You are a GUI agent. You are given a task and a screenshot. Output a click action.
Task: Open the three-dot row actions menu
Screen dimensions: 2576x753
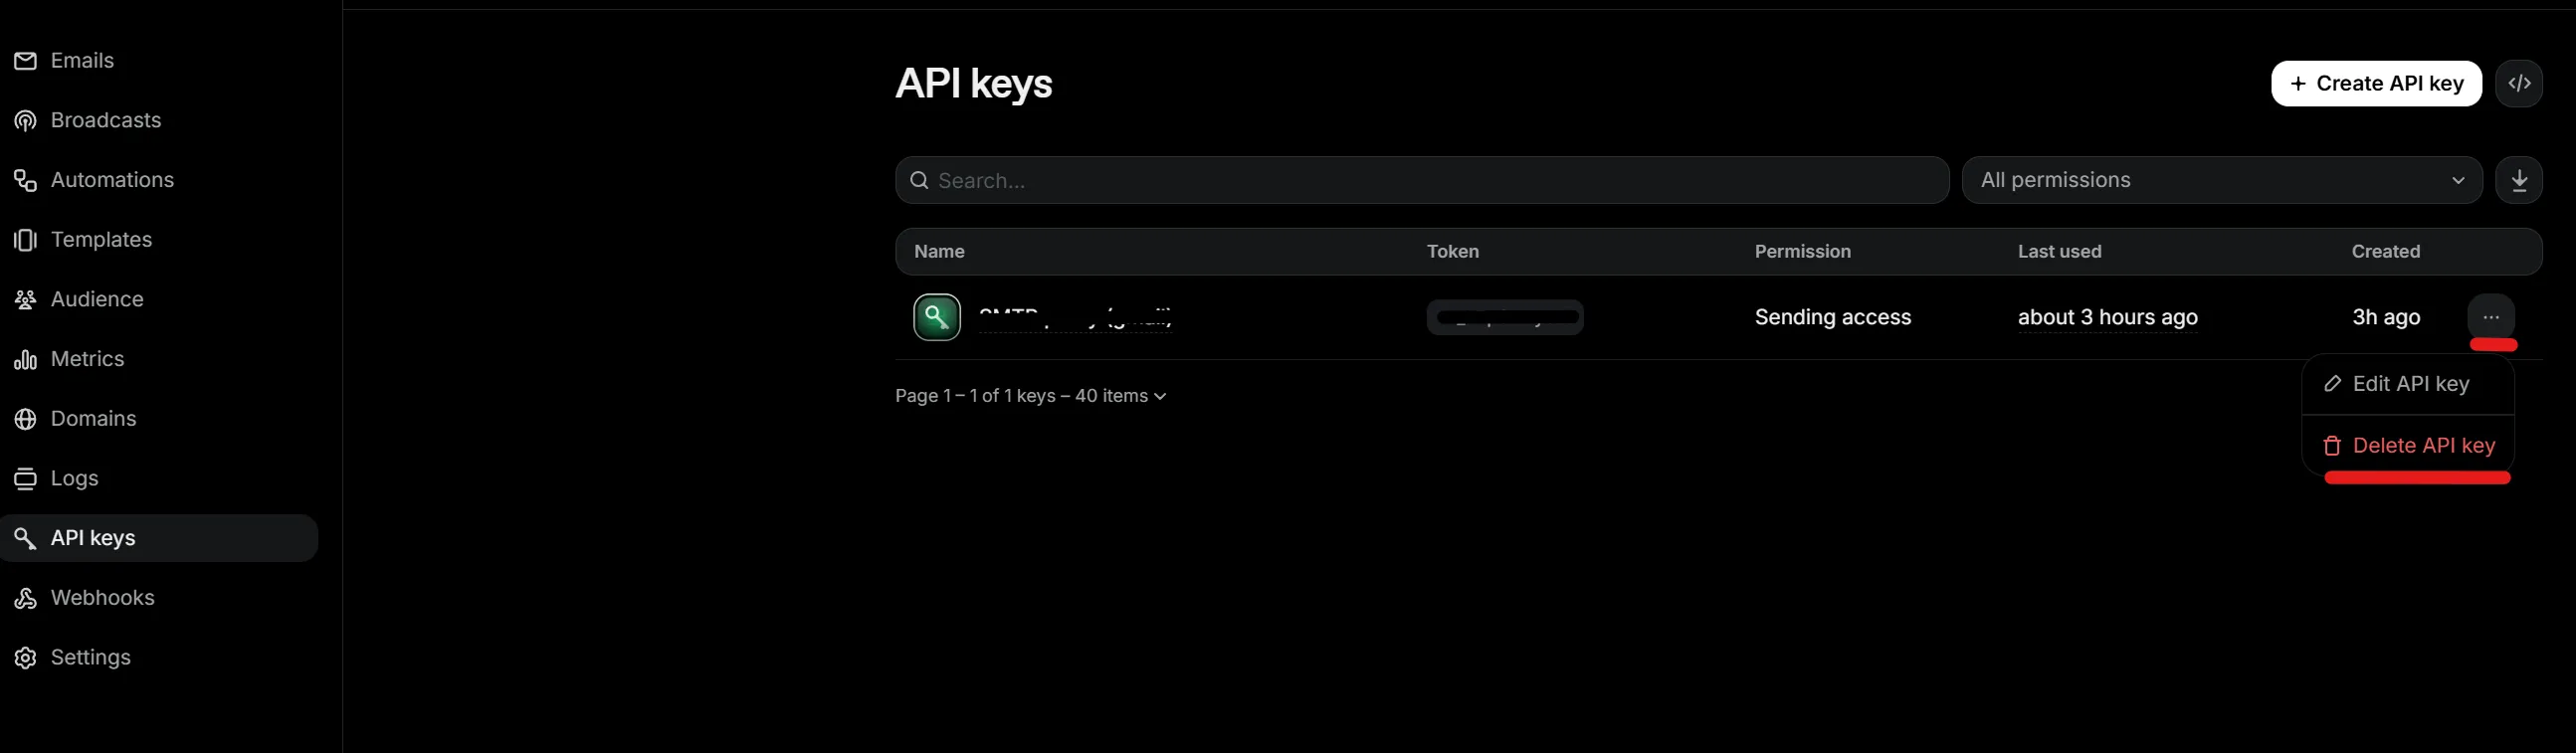[2491, 317]
